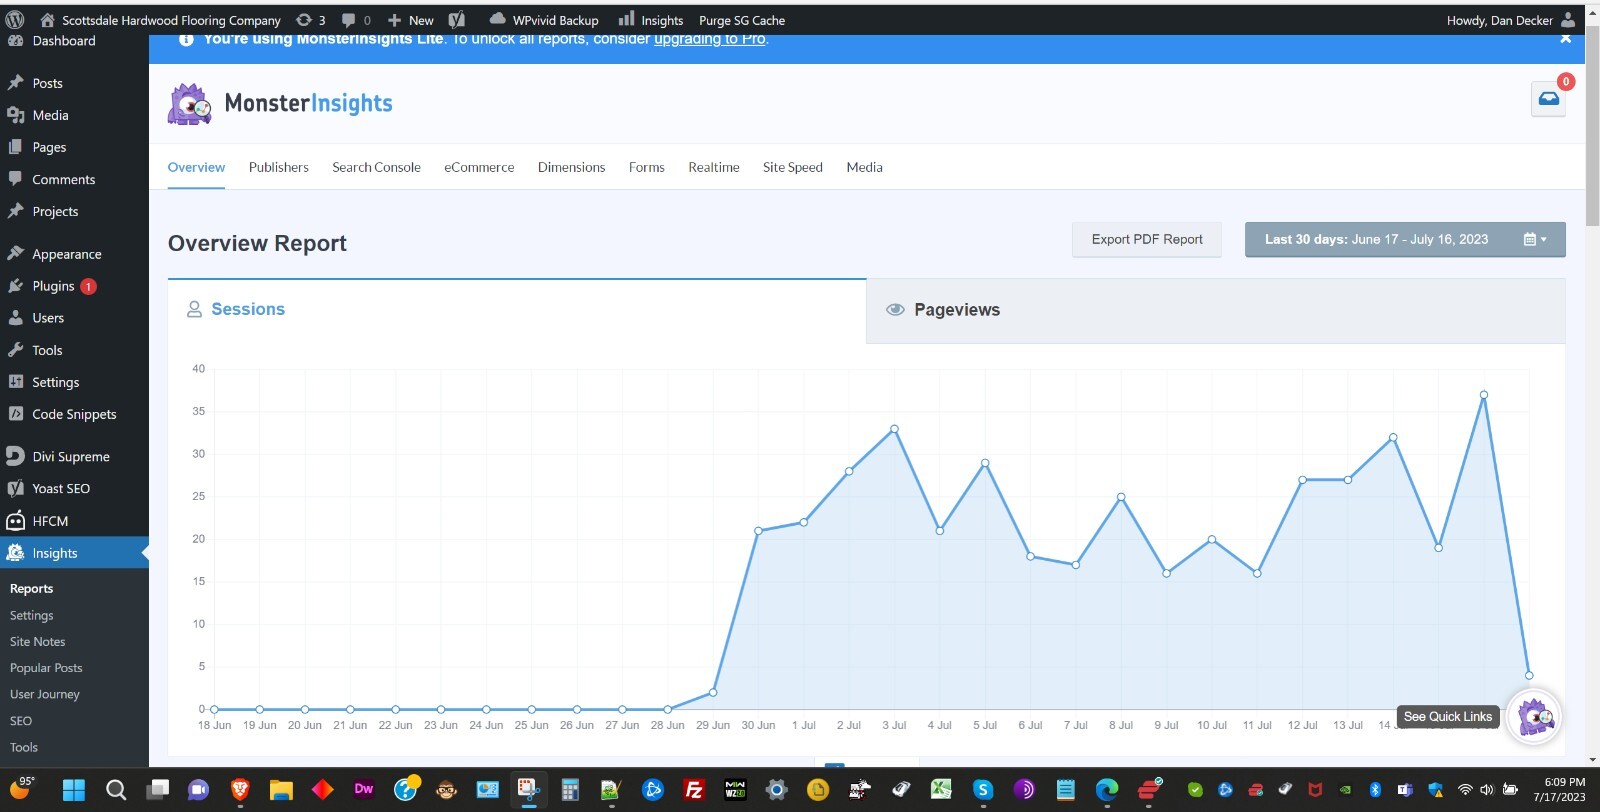1600x812 pixels.
Task: Open updates icon showing 3
Action: pyautogui.click(x=311, y=20)
